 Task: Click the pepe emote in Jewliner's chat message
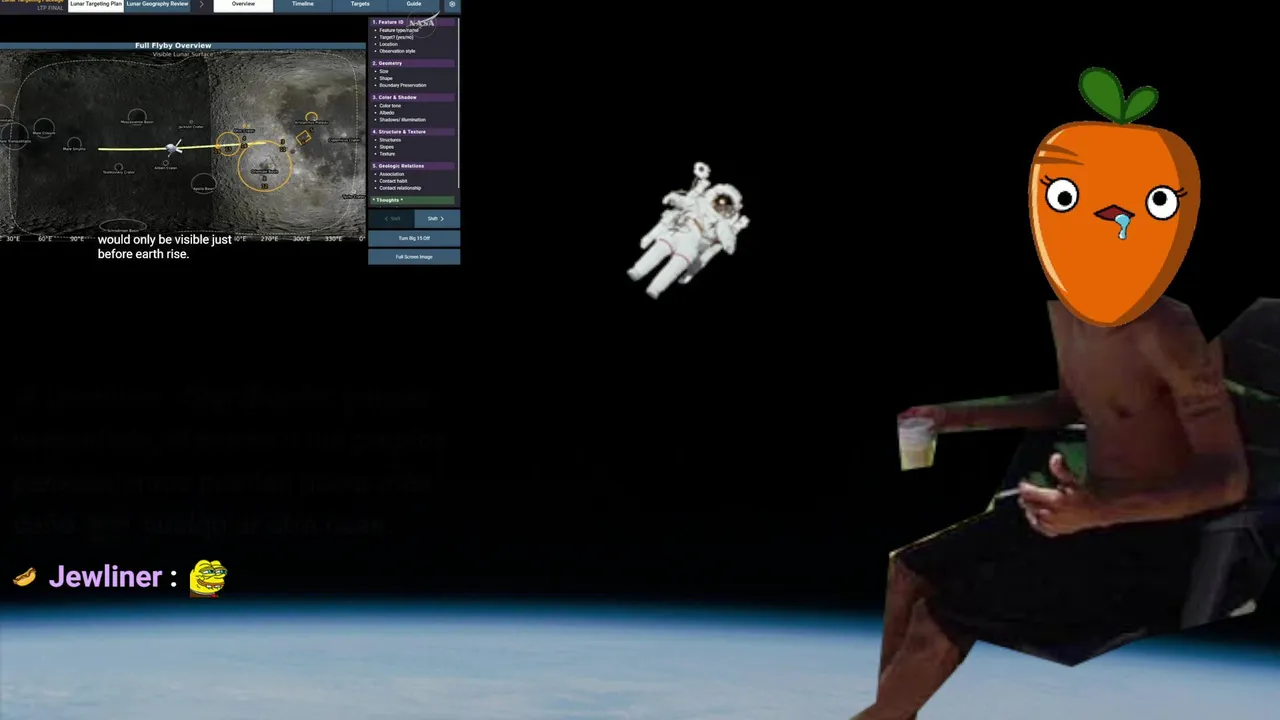pos(208,577)
